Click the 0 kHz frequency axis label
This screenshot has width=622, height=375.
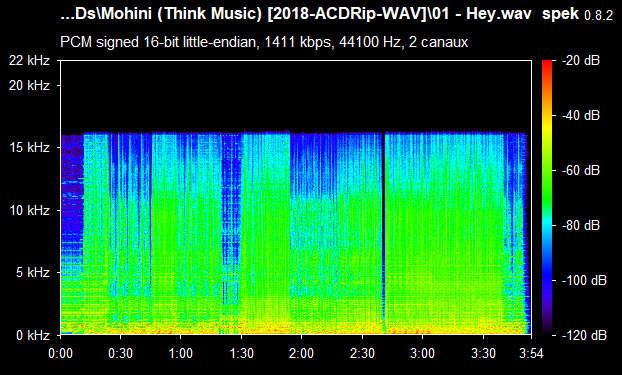pyautogui.click(x=33, y=335)
